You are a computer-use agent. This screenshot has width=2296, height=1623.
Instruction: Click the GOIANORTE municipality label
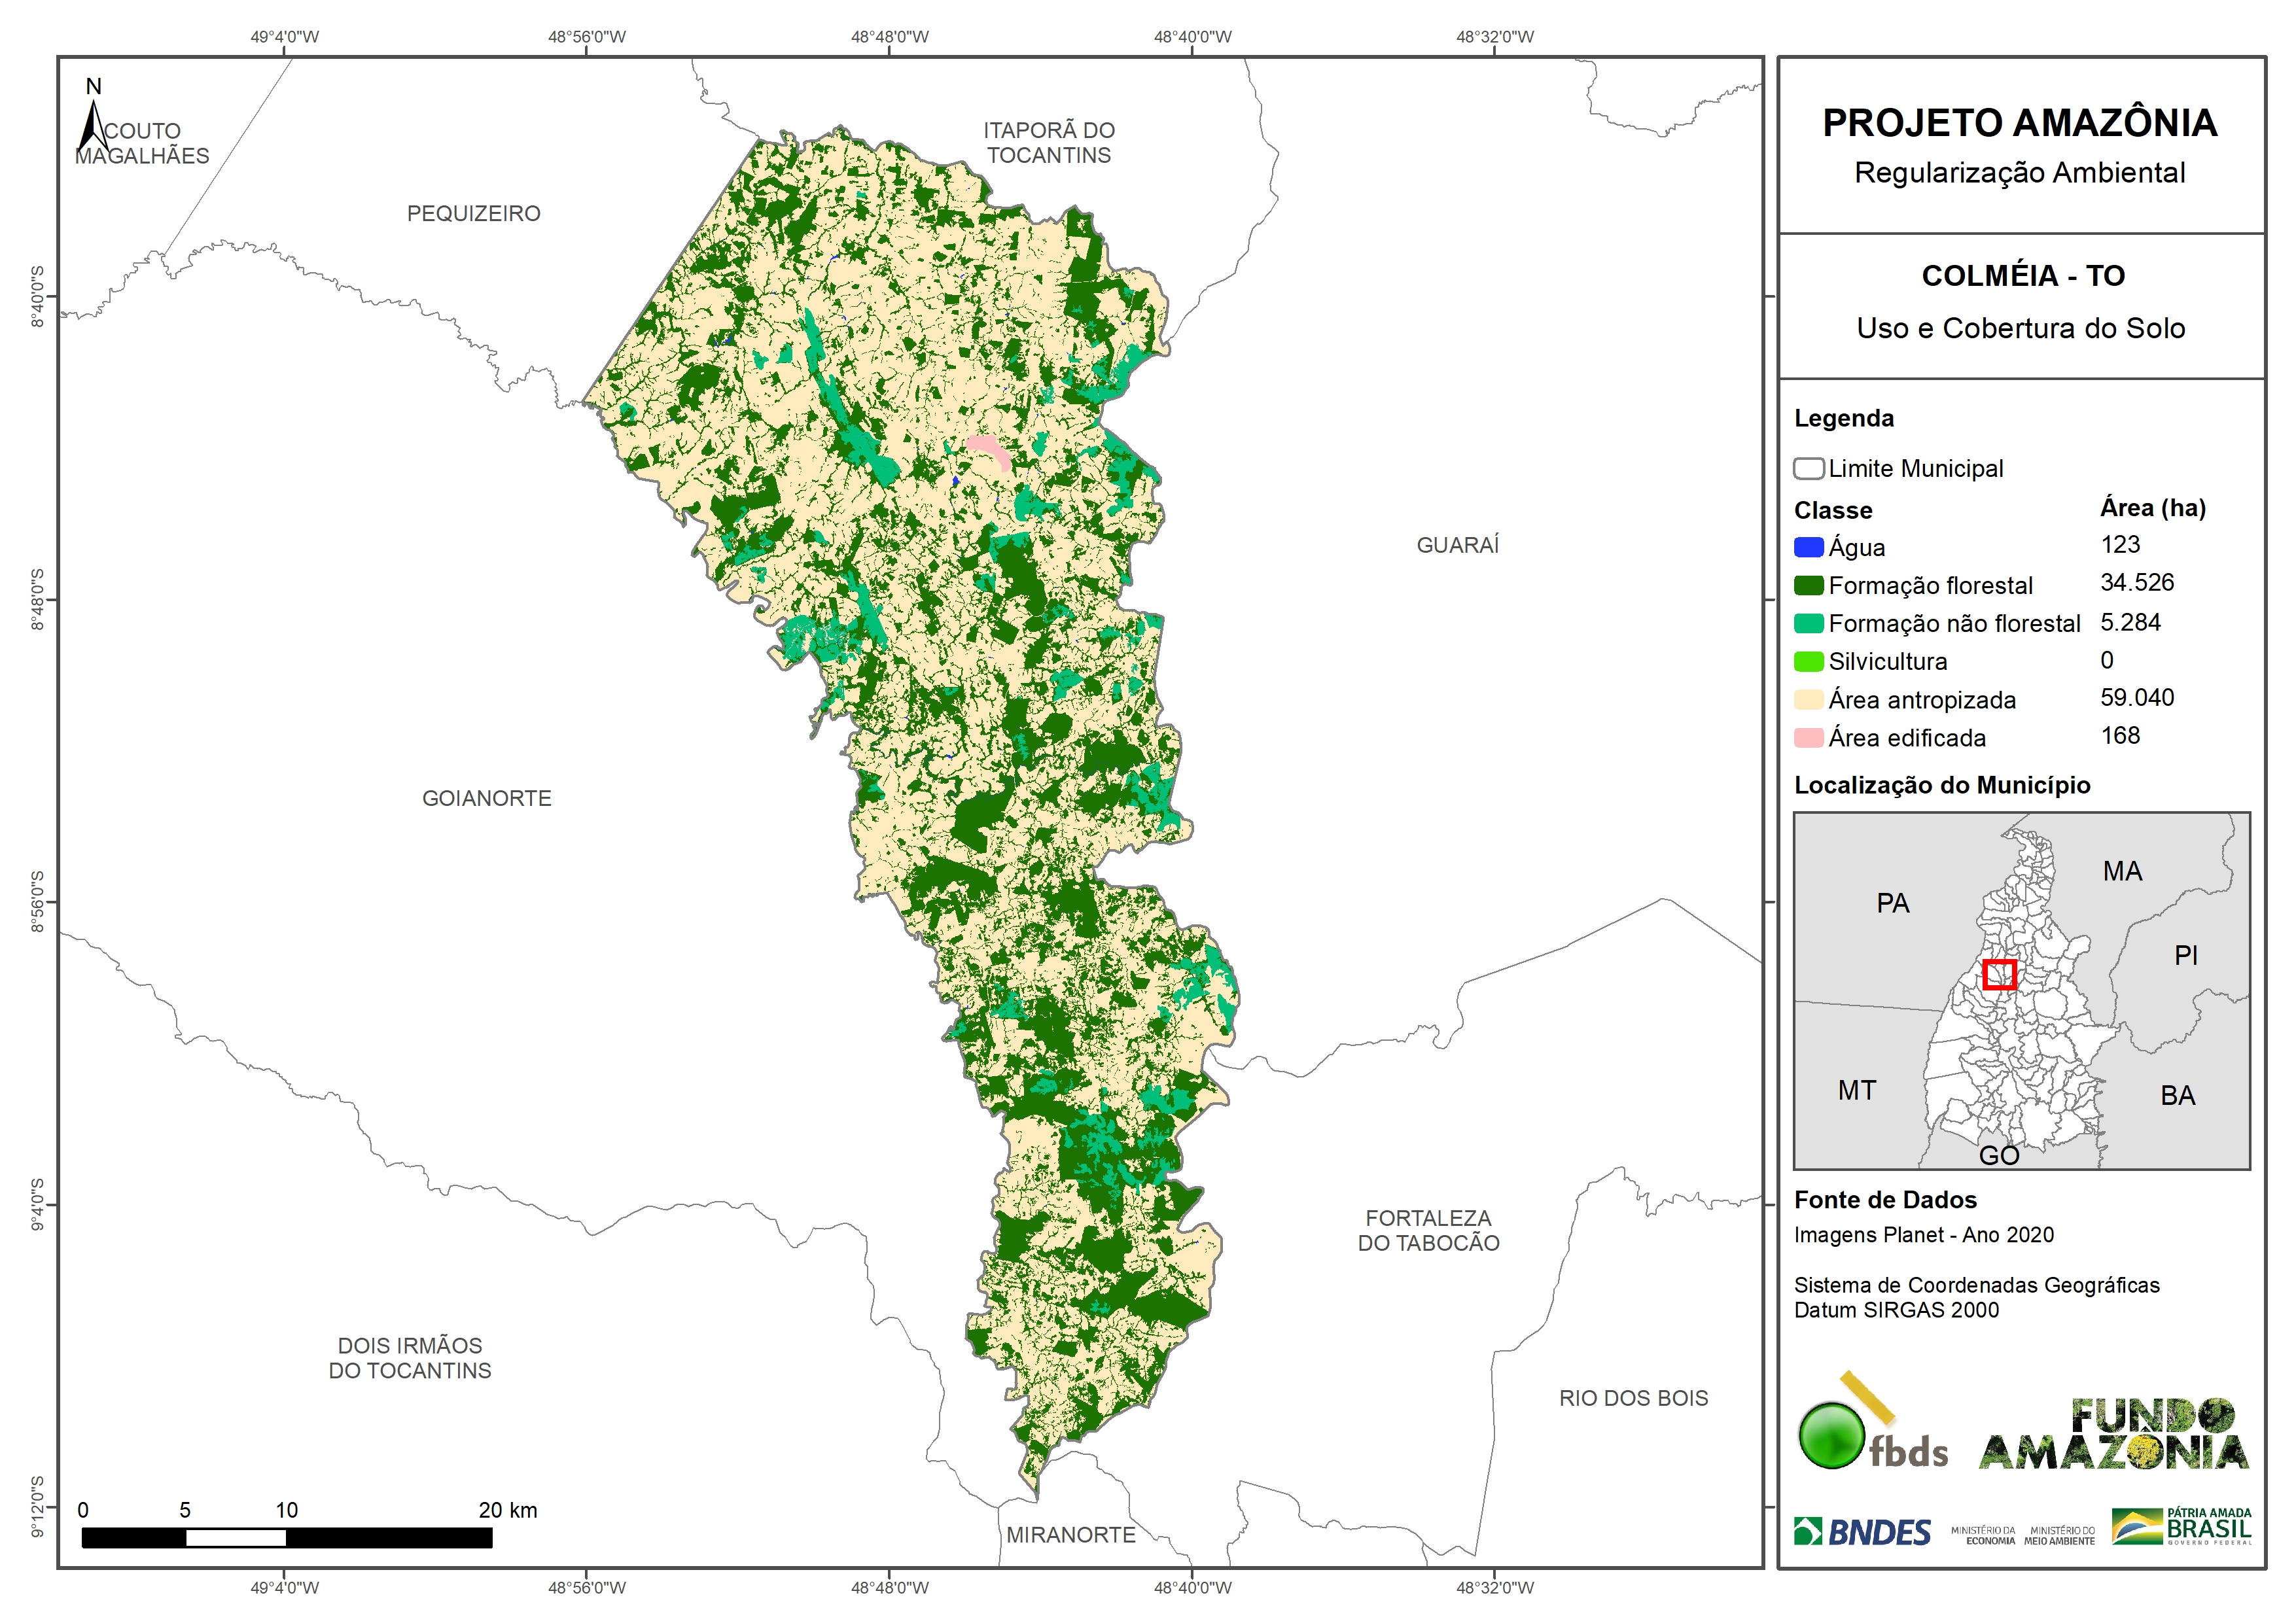click(486, 798)
